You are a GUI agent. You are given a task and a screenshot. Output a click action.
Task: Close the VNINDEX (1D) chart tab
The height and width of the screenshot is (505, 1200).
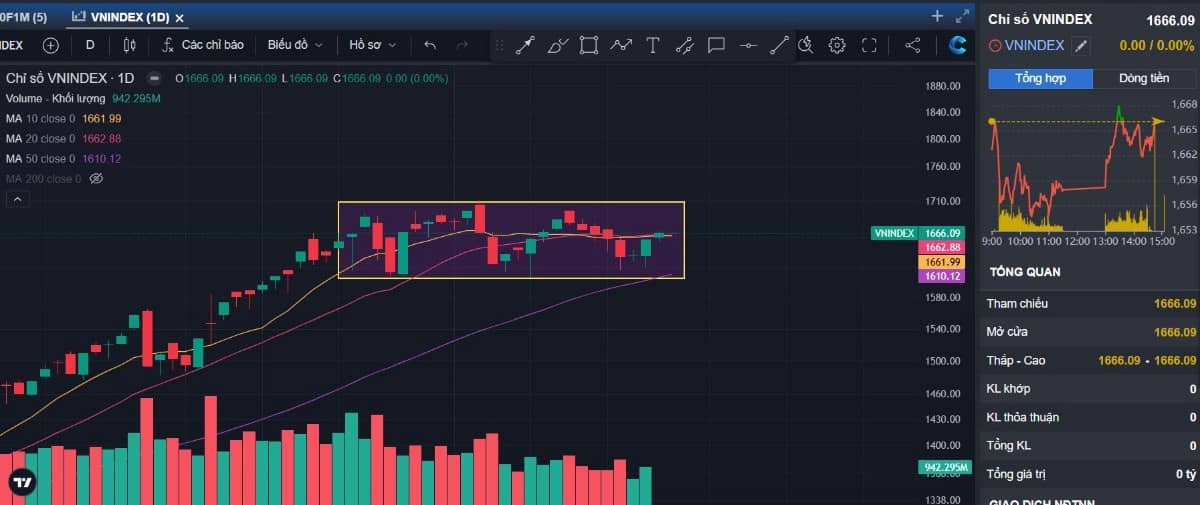(x=180, y=18)
